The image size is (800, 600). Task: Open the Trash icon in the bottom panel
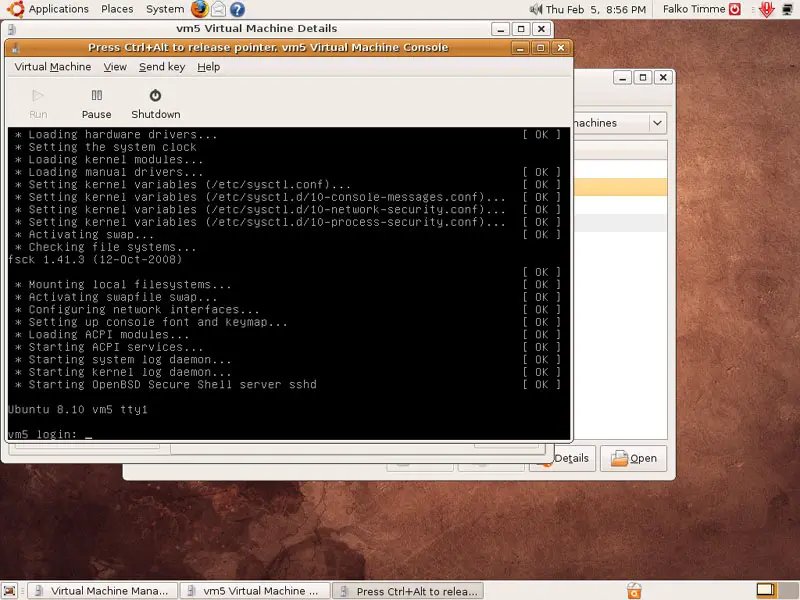[x=634, y=591]
